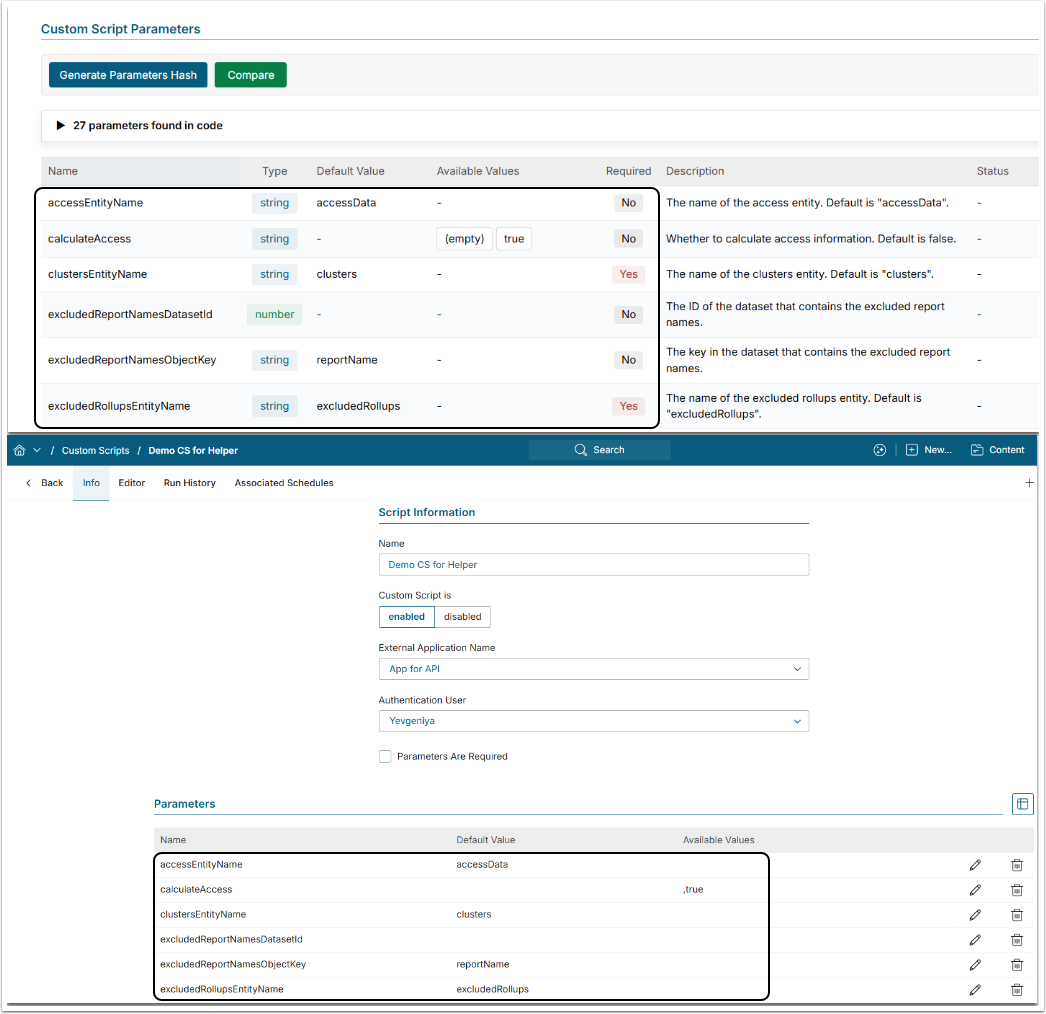This screenshot has width=1046, height=1014.
Task: Open the External Application Name dropdown
Action: tap(593, 669)
